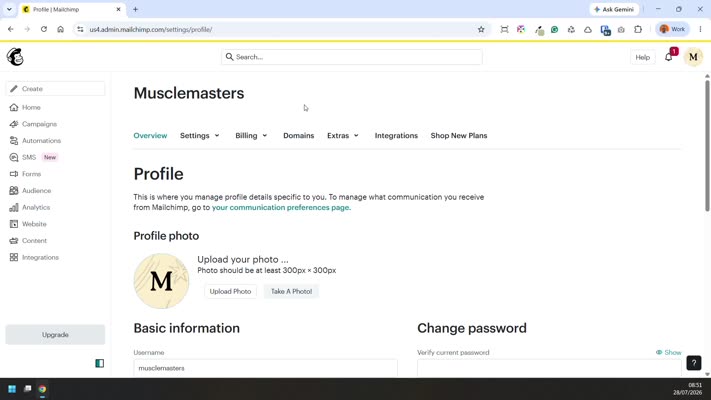Expand the Settings dropdown menu

pos(200,136)
